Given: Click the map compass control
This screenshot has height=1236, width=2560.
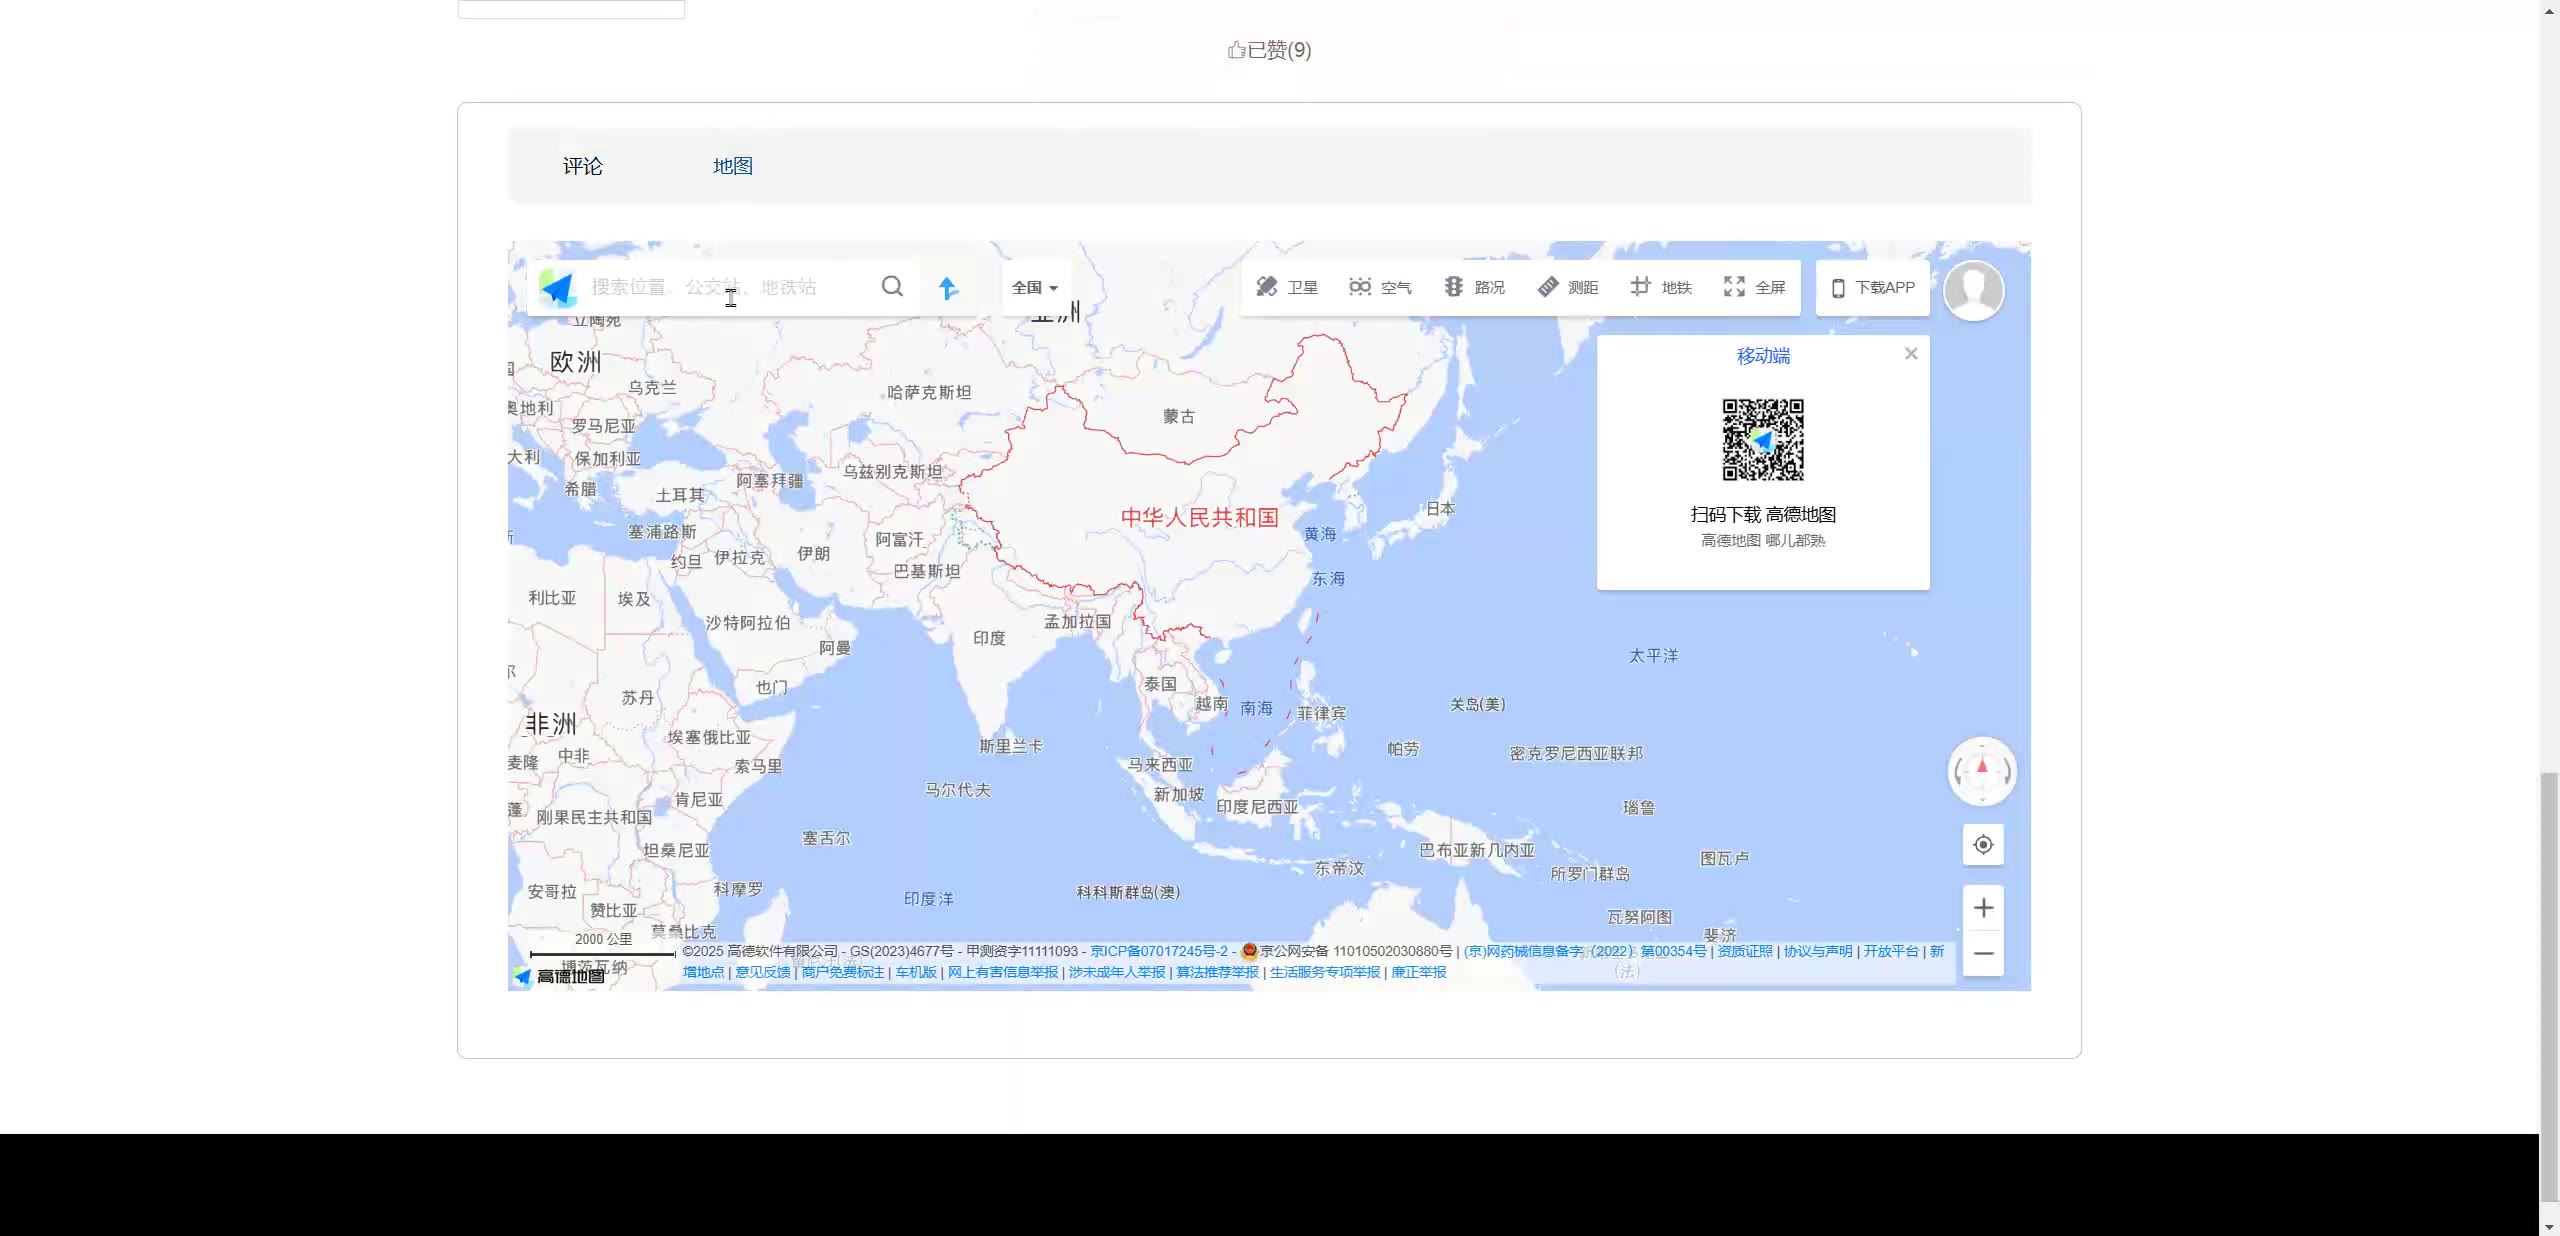Looking at the screenshot, I should (1982, 771).
